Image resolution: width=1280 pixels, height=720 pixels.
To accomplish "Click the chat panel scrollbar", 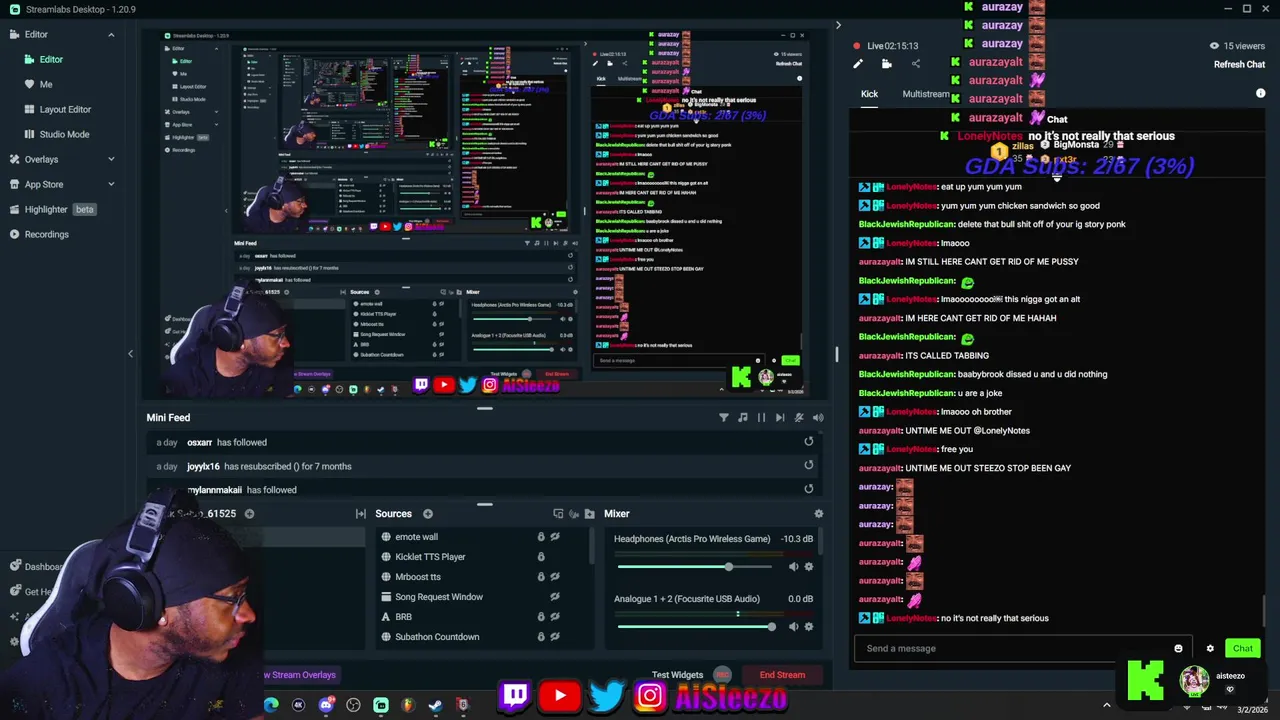I will 1264,610.
